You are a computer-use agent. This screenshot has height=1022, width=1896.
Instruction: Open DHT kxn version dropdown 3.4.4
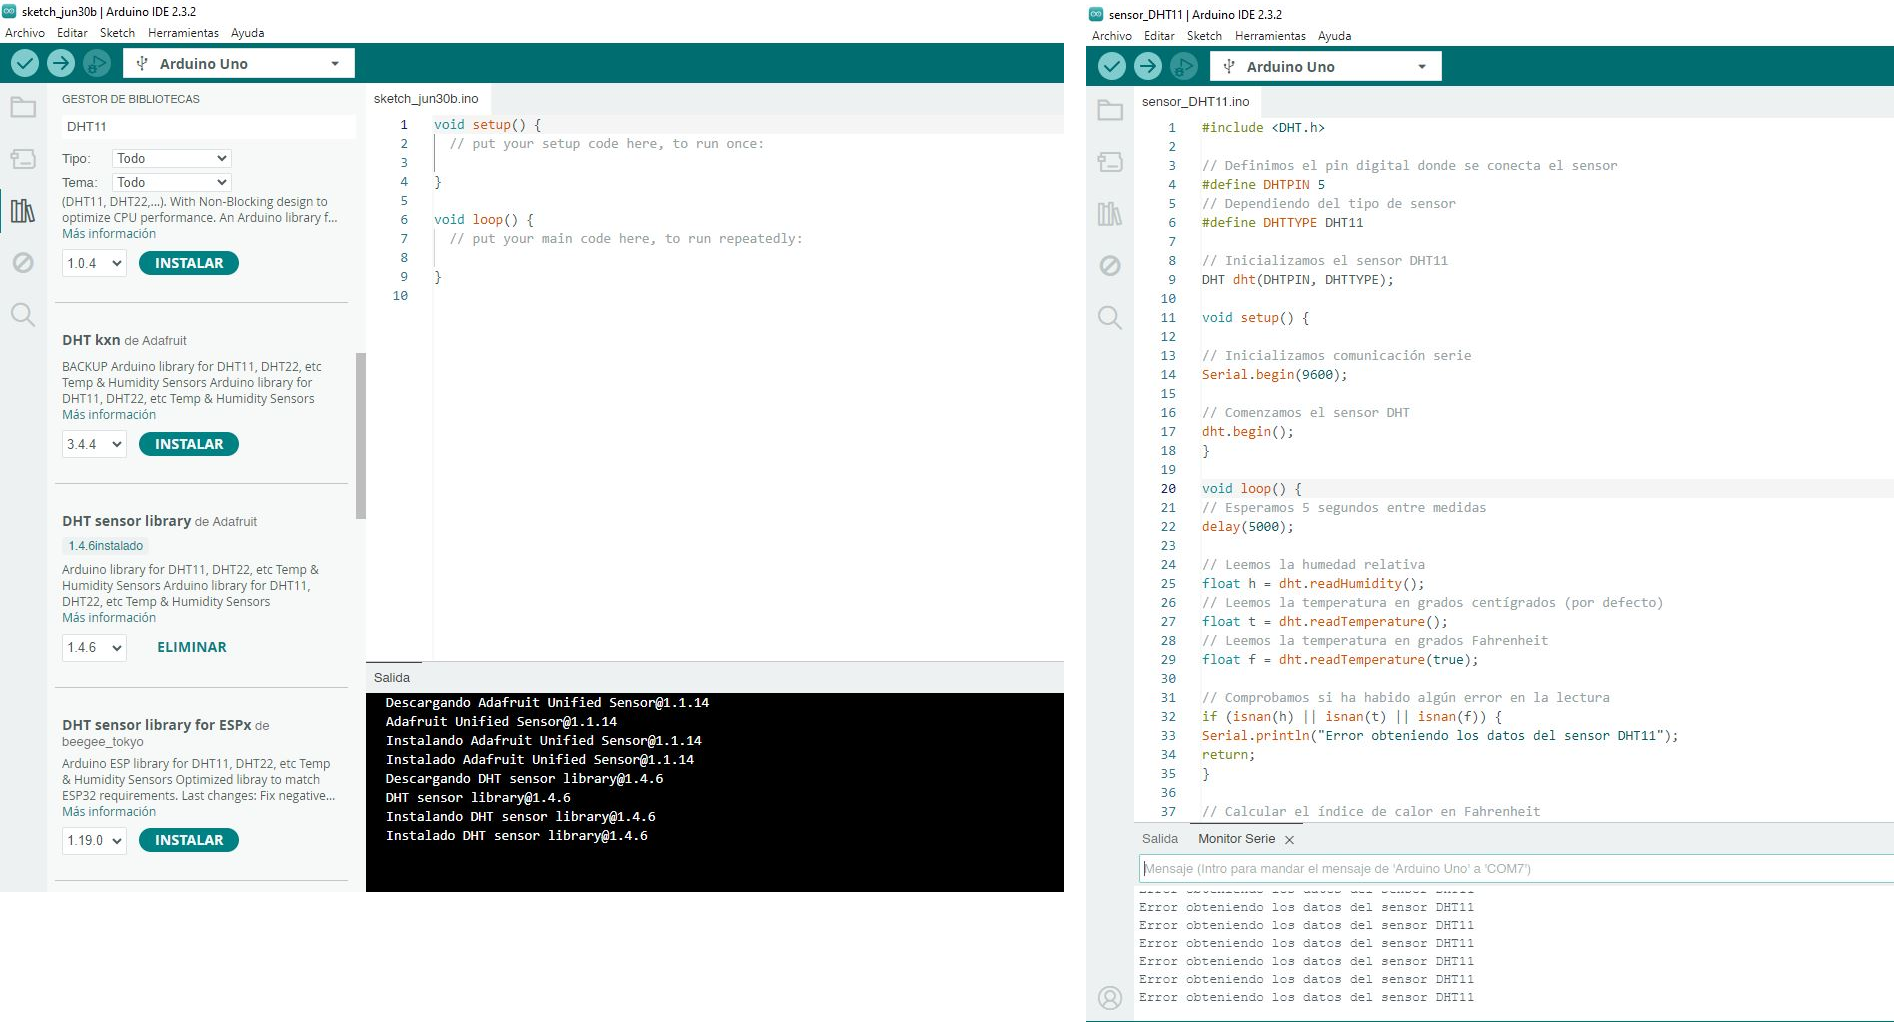pyautogui.click(x=94, y=444)
